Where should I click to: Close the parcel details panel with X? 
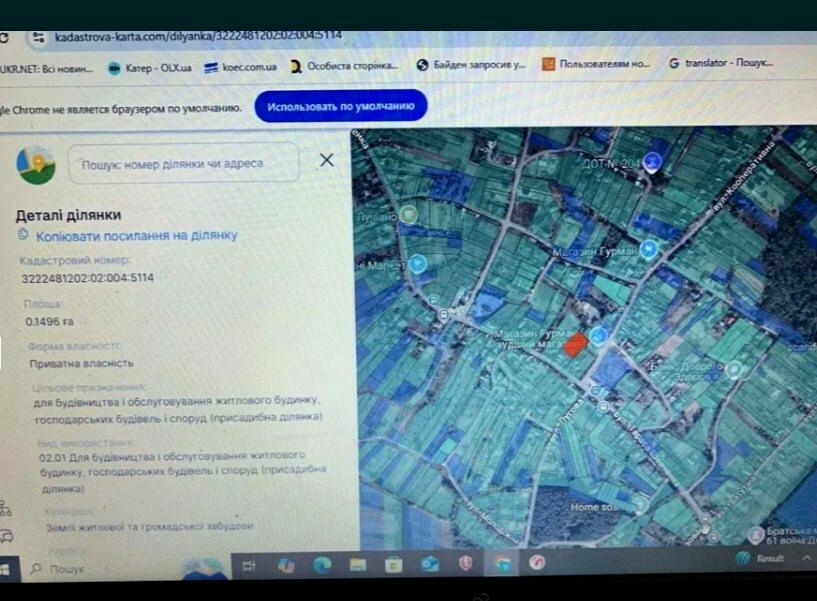point(326,160)
